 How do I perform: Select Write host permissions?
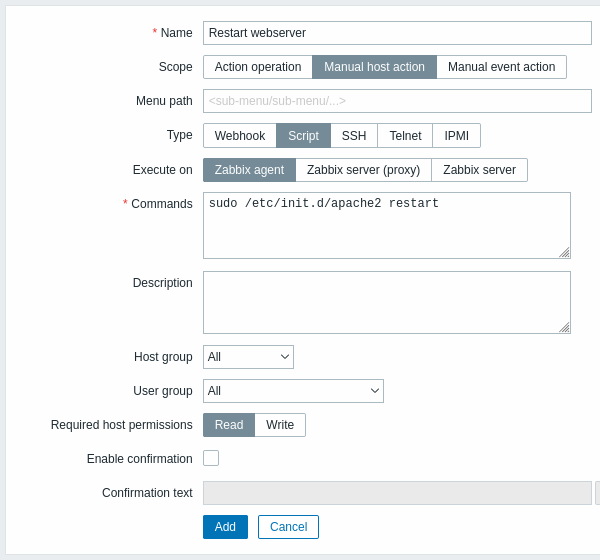tap(280, 425)
